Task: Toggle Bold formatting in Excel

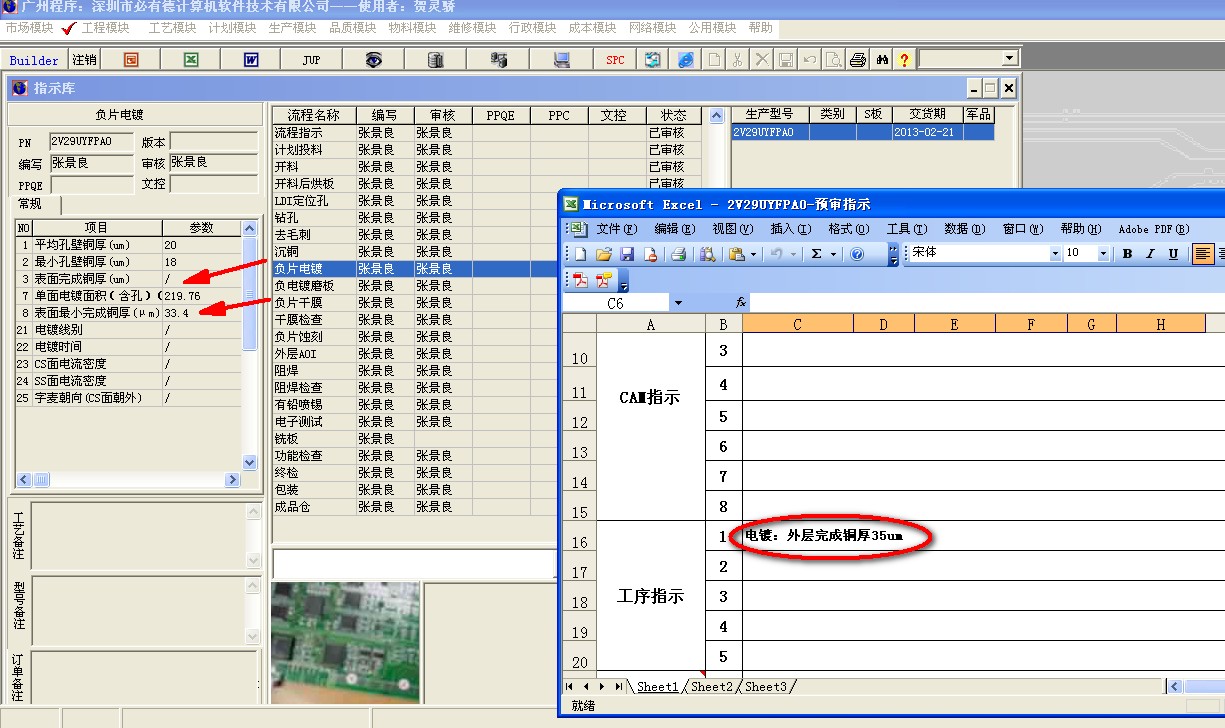Action: pos(1127,254)
